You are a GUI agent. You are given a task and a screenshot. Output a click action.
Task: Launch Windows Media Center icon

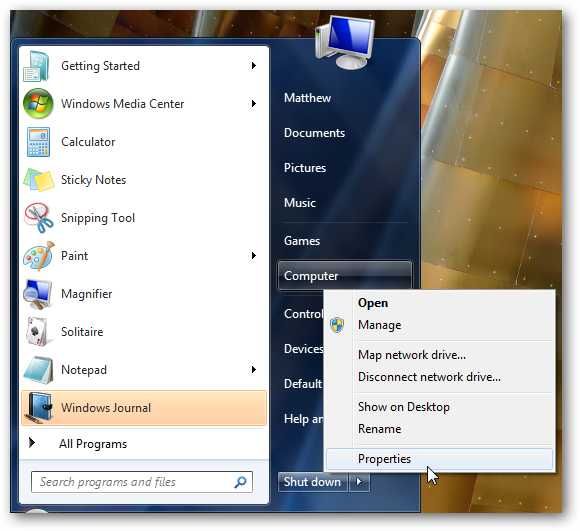pyautogui.click(x=38, y=104)
